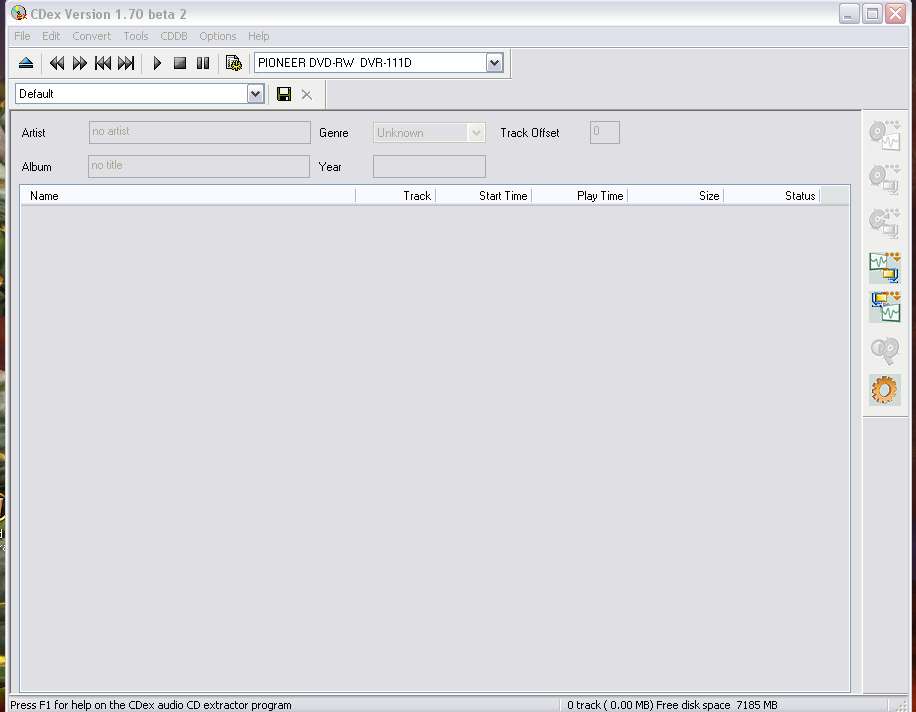916x712 pixels.
Task: Skip to next track
Action: click(126, 63)
